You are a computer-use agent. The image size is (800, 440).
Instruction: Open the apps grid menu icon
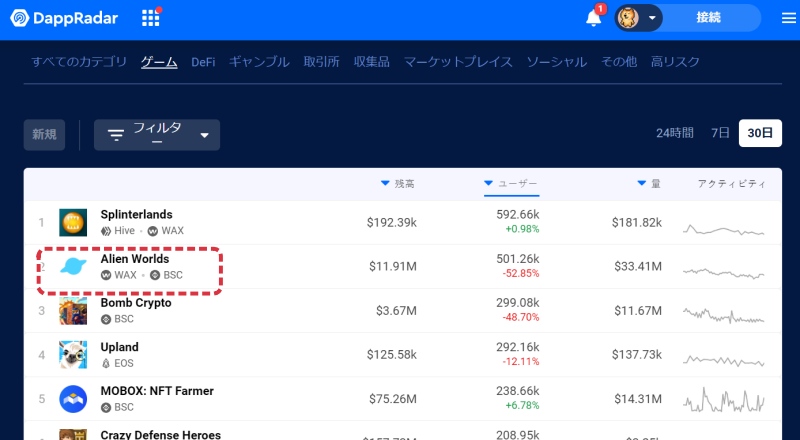pyautogui.click(x=151, y=18)
